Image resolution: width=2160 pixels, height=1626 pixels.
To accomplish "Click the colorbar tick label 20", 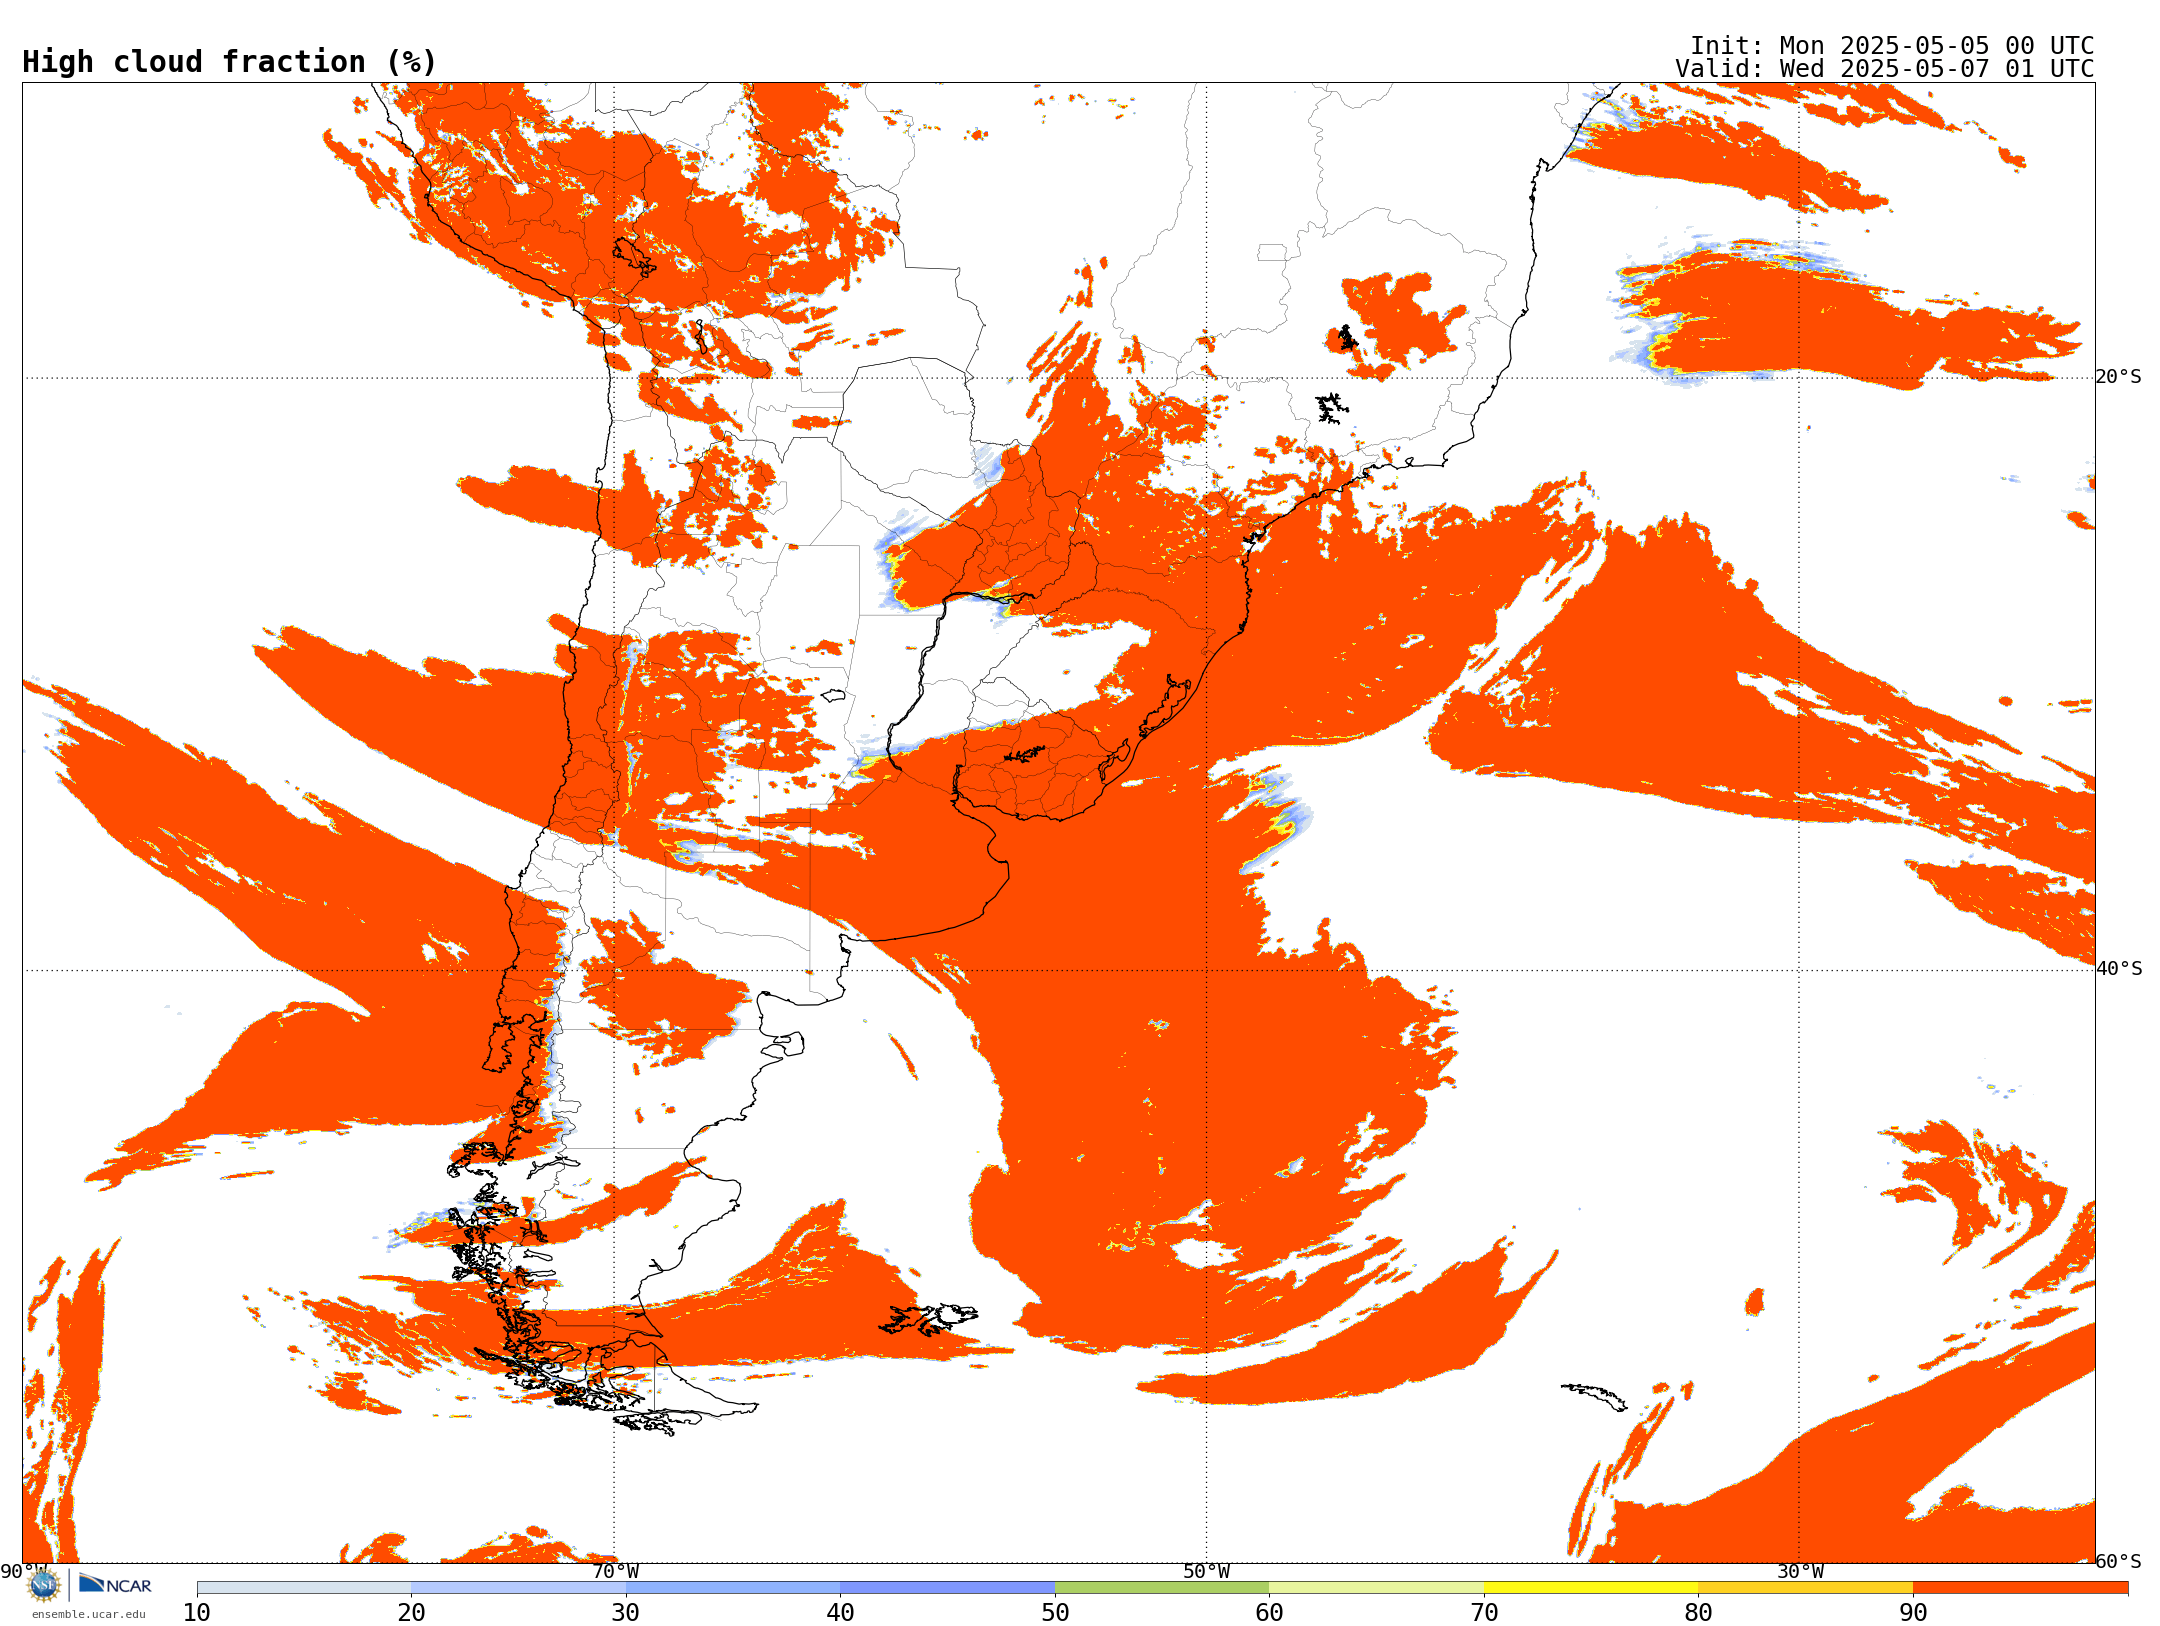I will pos(411,1613).
